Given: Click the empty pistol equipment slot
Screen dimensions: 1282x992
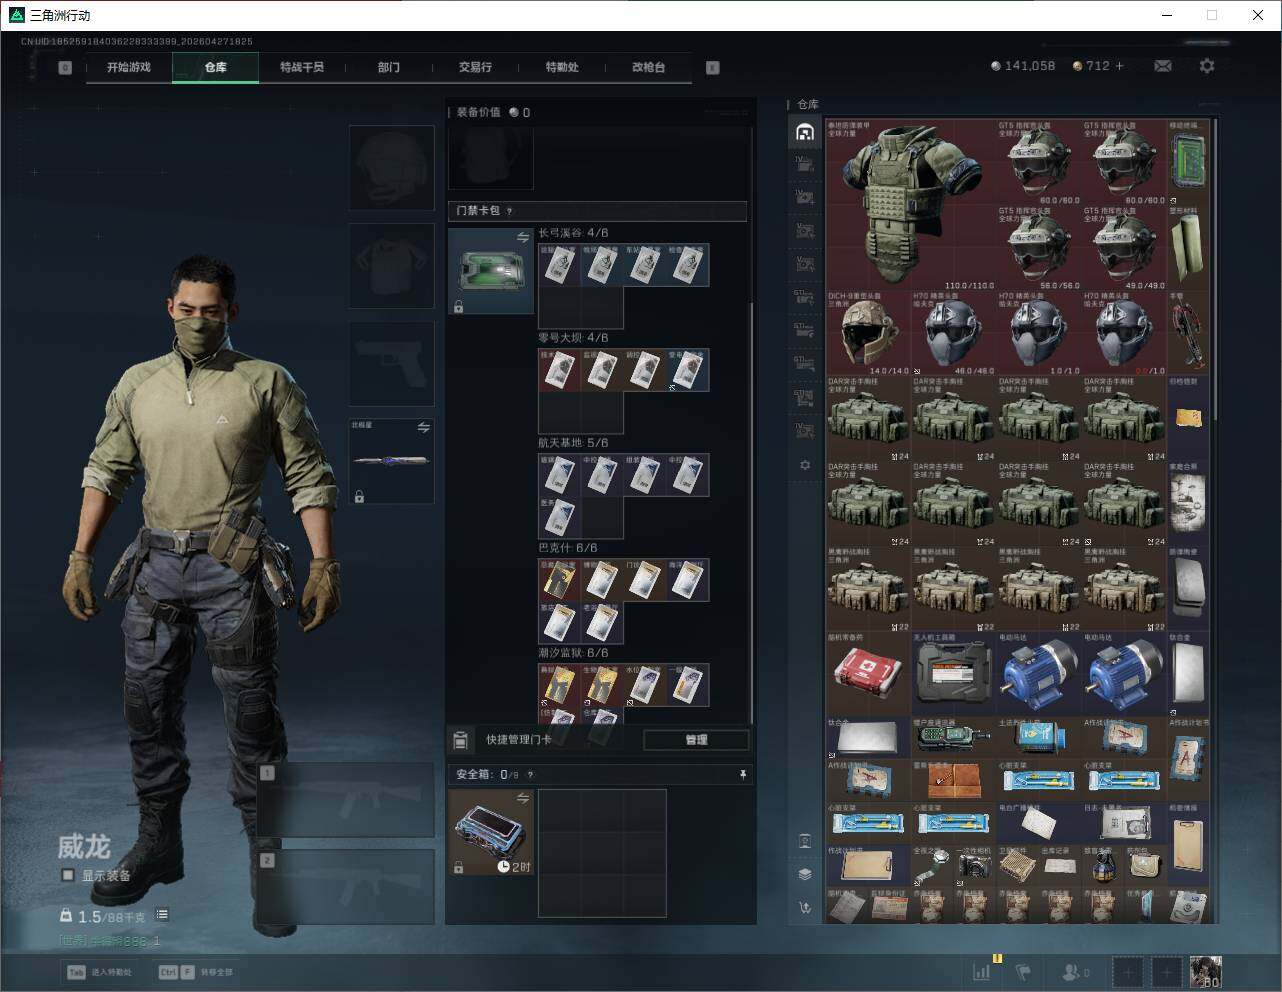Looking at the screenshot, I should coord(392,364).
